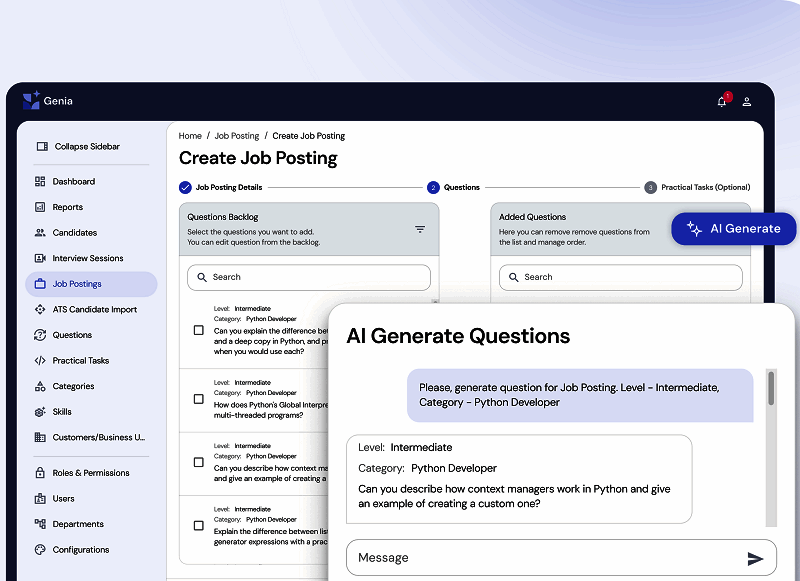Select Job Postings in the sidebar

(x=39, y=283)
